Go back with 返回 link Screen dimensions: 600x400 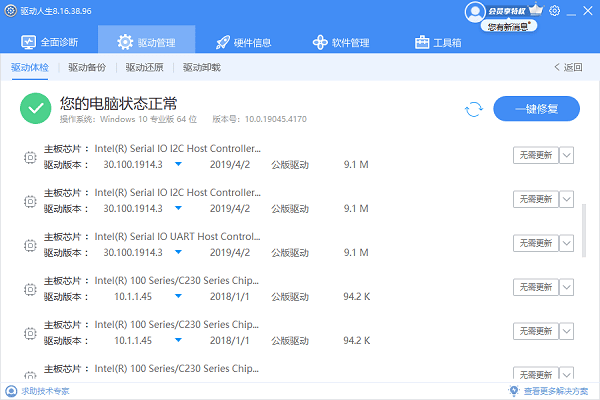[568, 67]
